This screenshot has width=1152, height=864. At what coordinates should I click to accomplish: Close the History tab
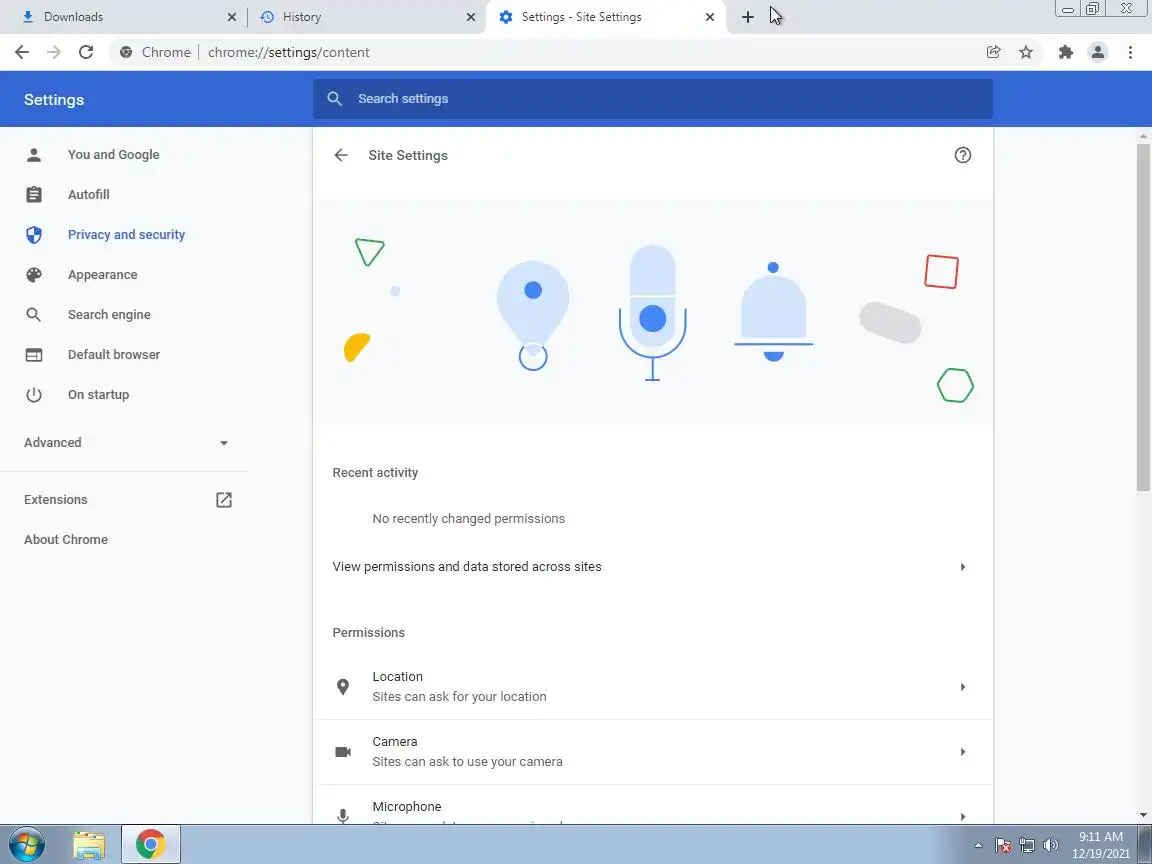tap(471, 17)
